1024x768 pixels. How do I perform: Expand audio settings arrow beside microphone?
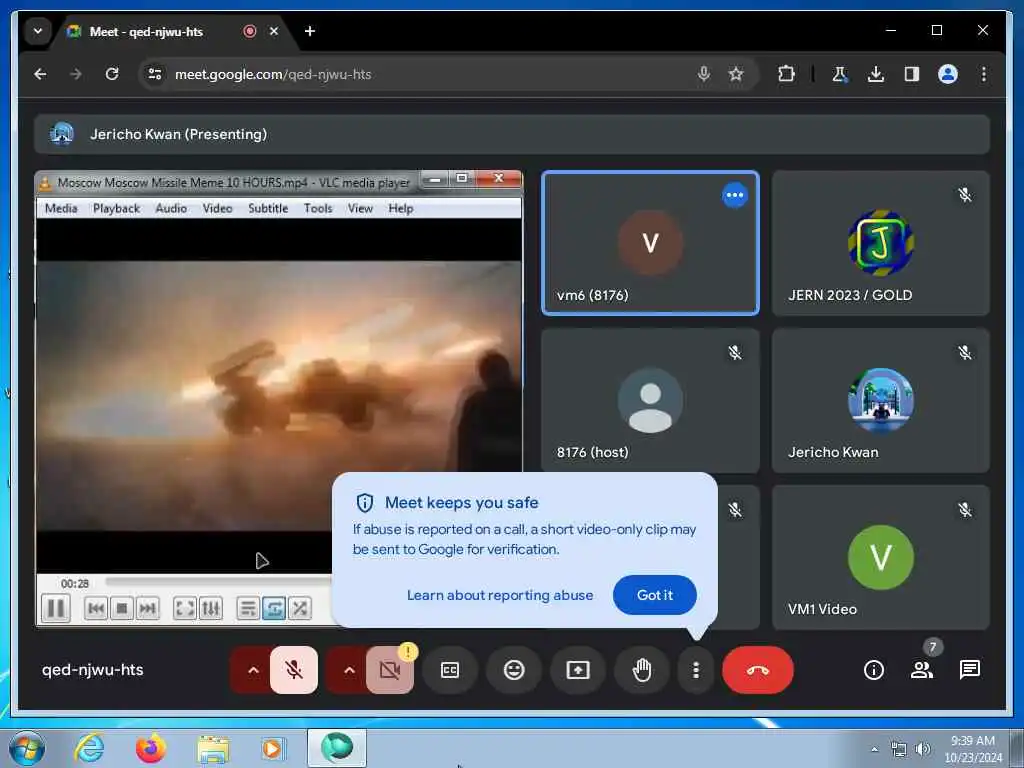pos(253,670)
